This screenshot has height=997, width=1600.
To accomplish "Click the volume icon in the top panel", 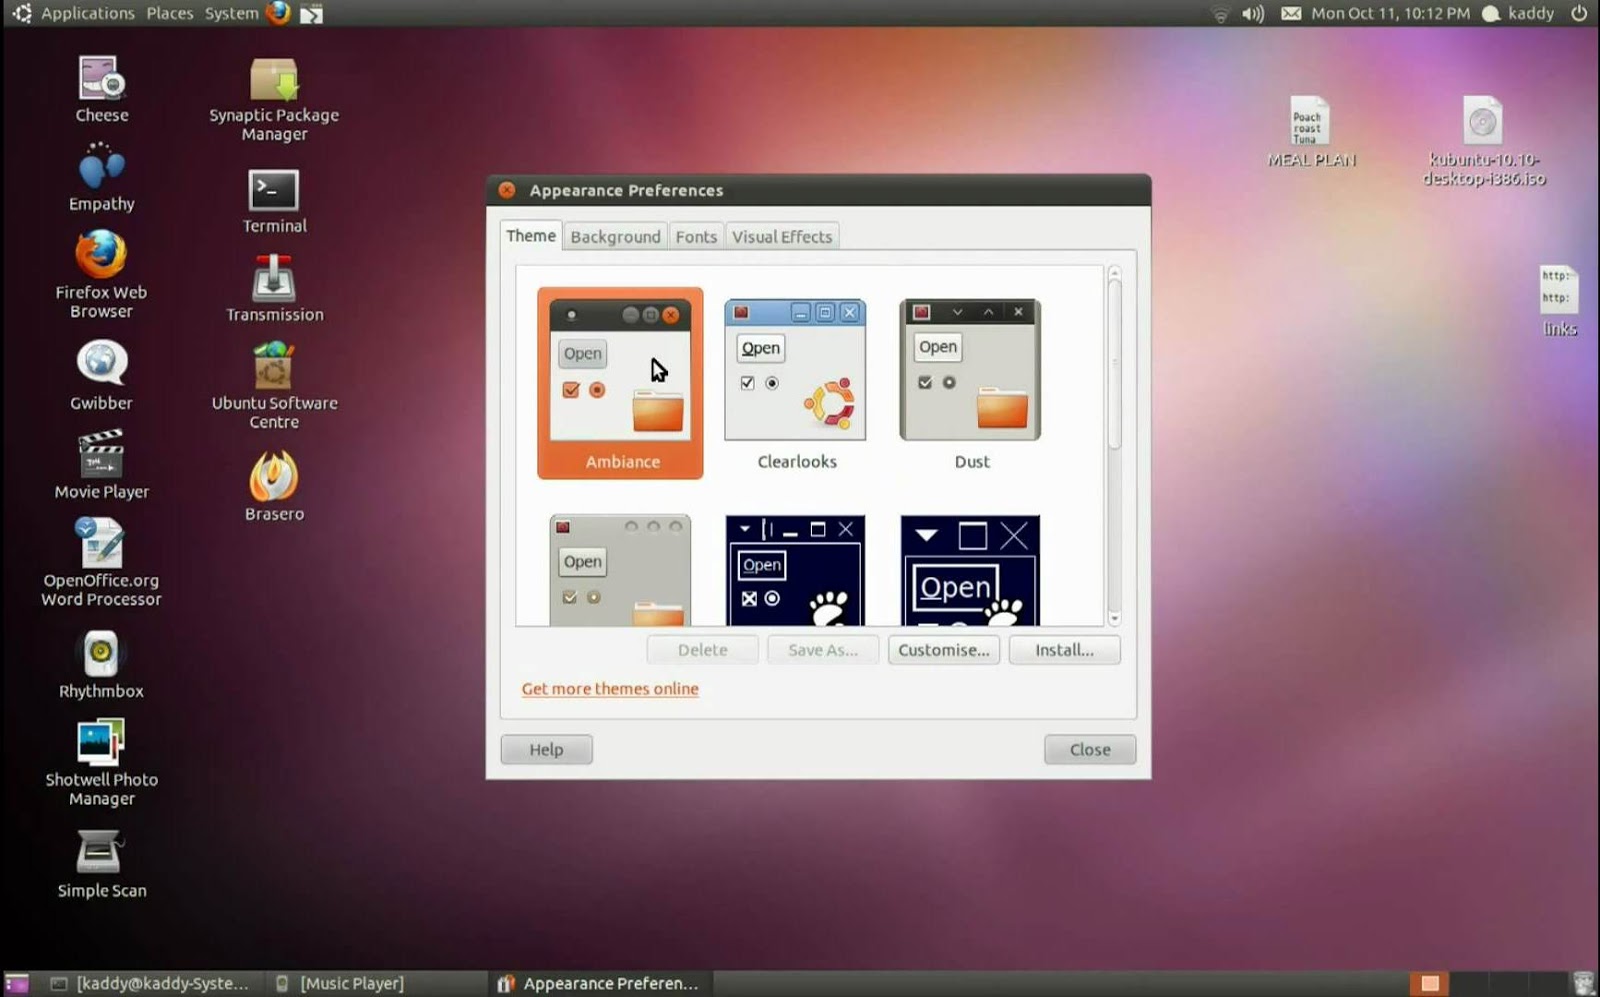I will 1252,13.
